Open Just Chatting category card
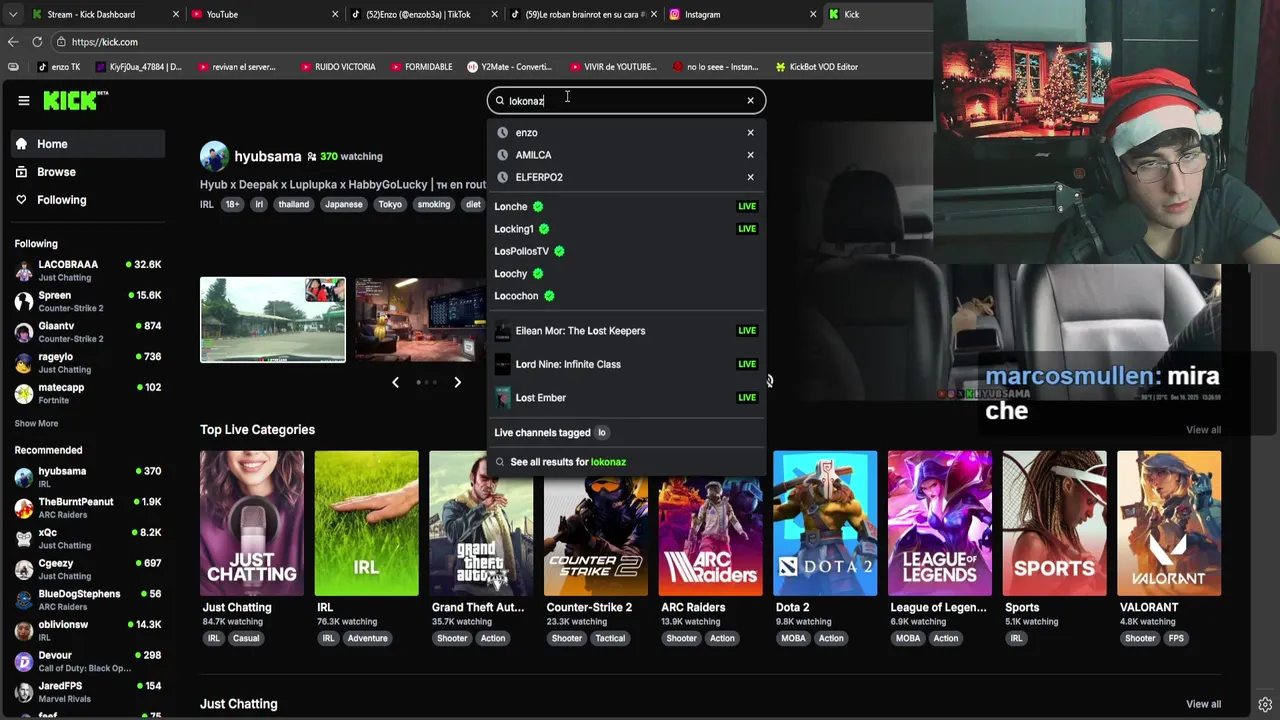1280x720 pixels. (252, 523)
